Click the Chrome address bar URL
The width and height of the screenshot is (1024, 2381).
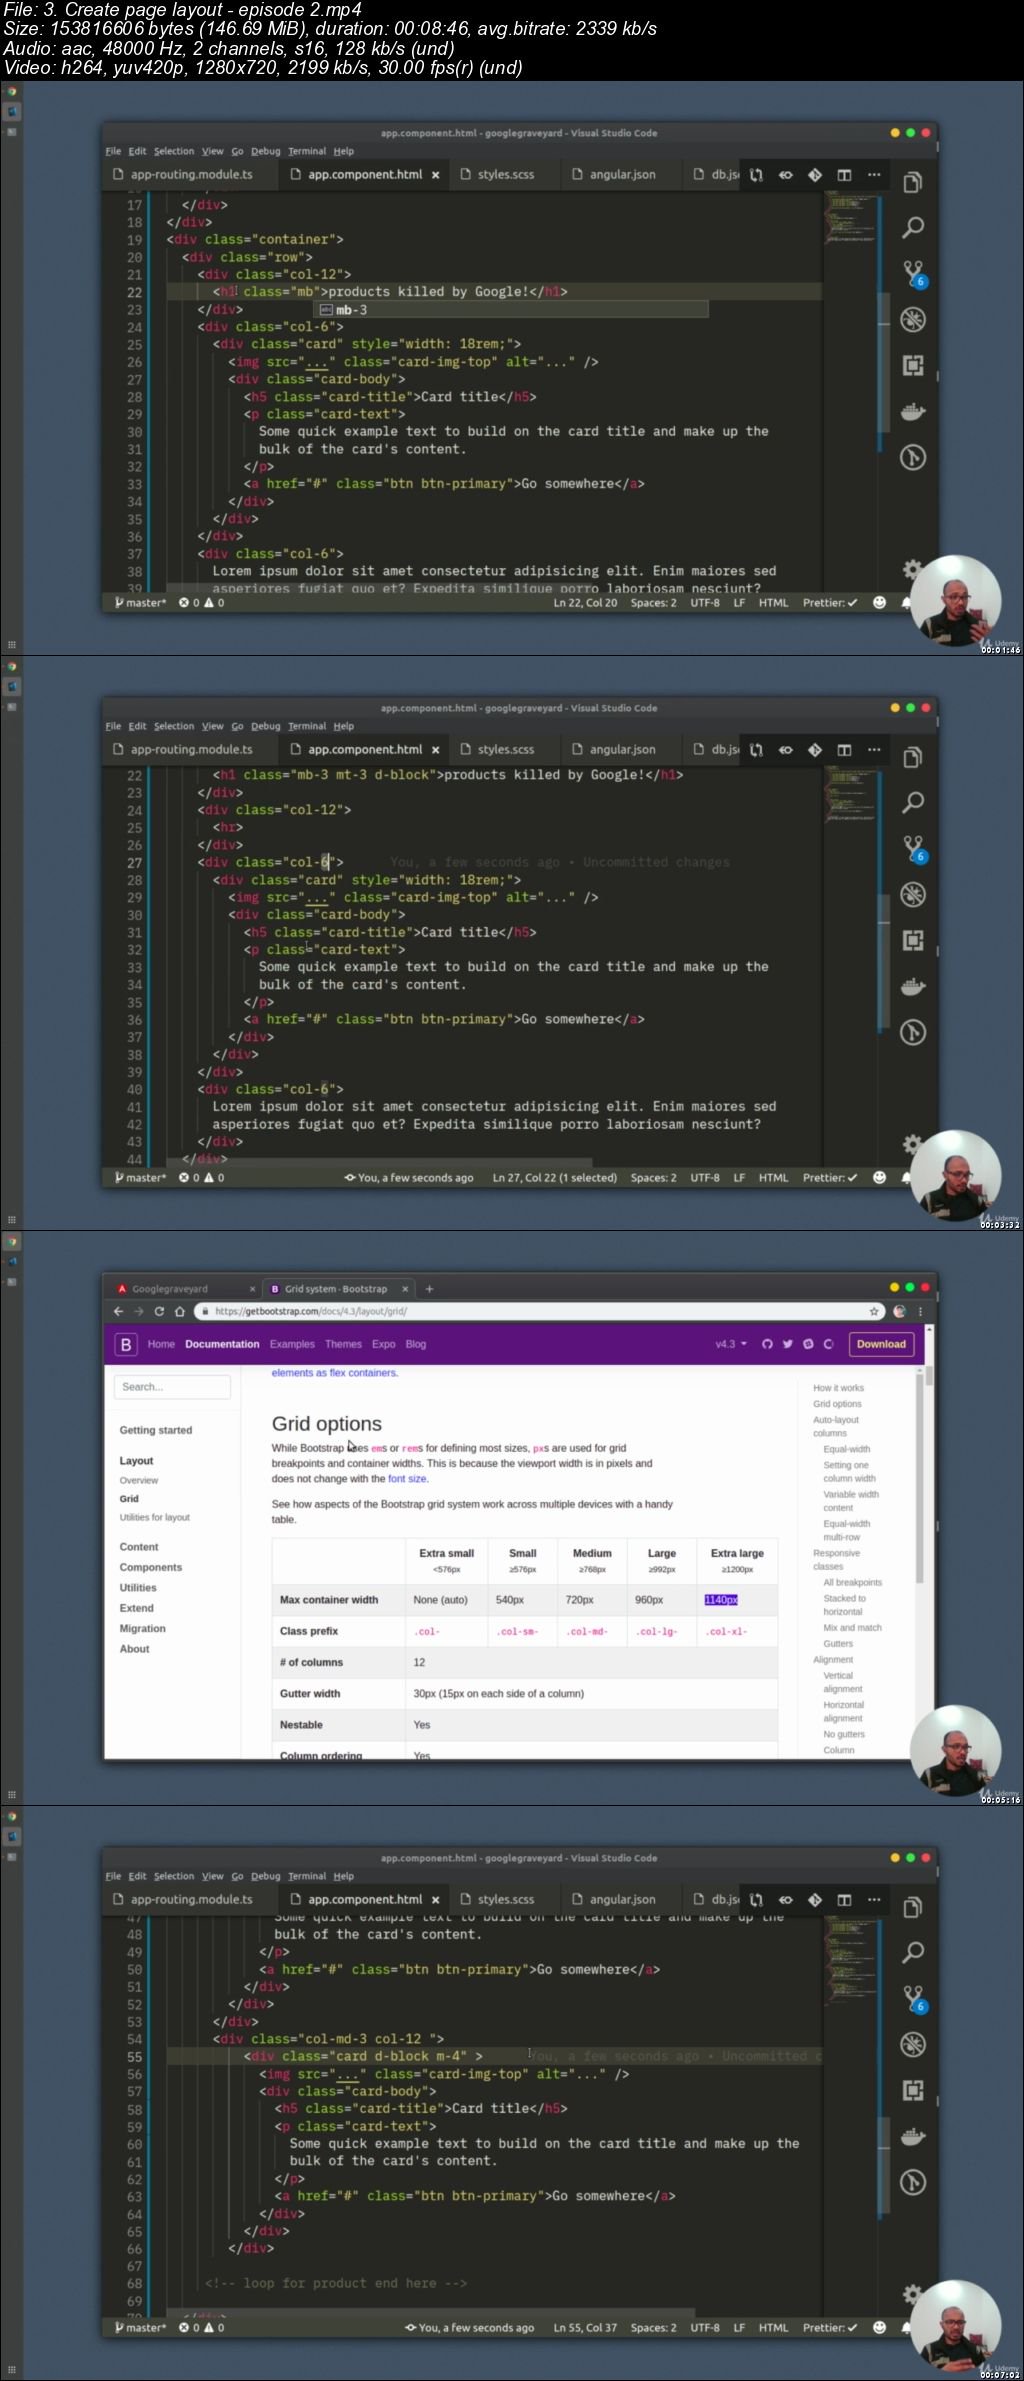pos(311,1311)
